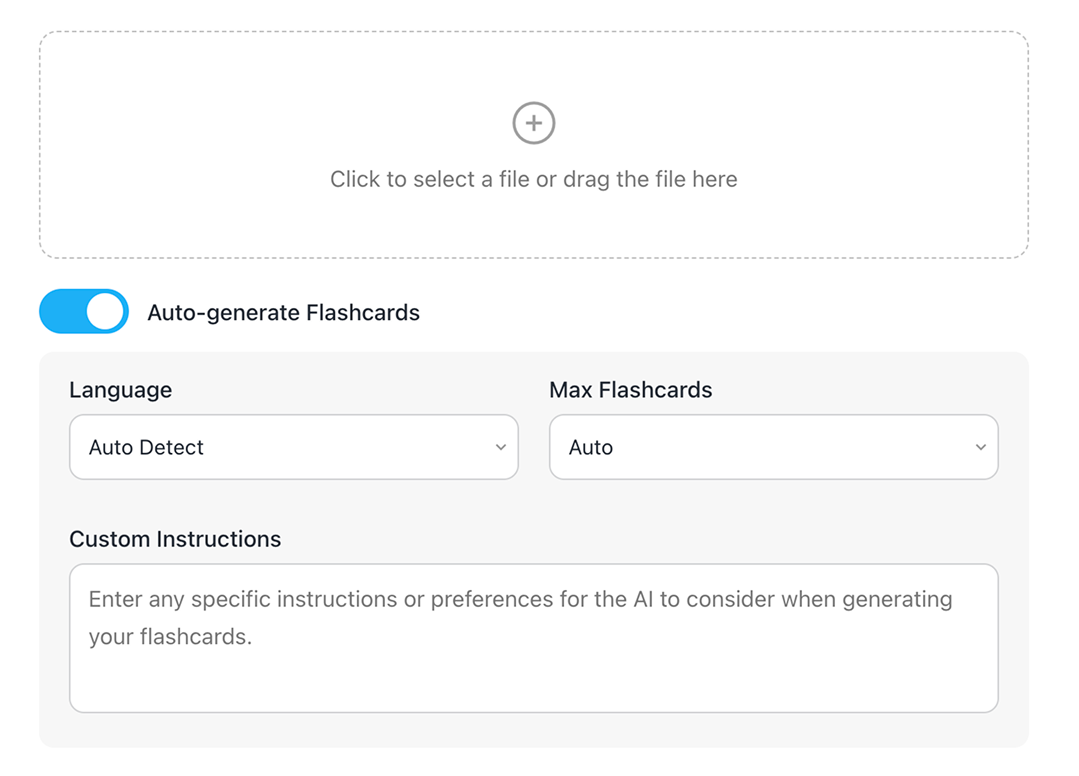Focus the Custom Instructions text box
The width and height of the screenshot is (1079, 776).
533,638
